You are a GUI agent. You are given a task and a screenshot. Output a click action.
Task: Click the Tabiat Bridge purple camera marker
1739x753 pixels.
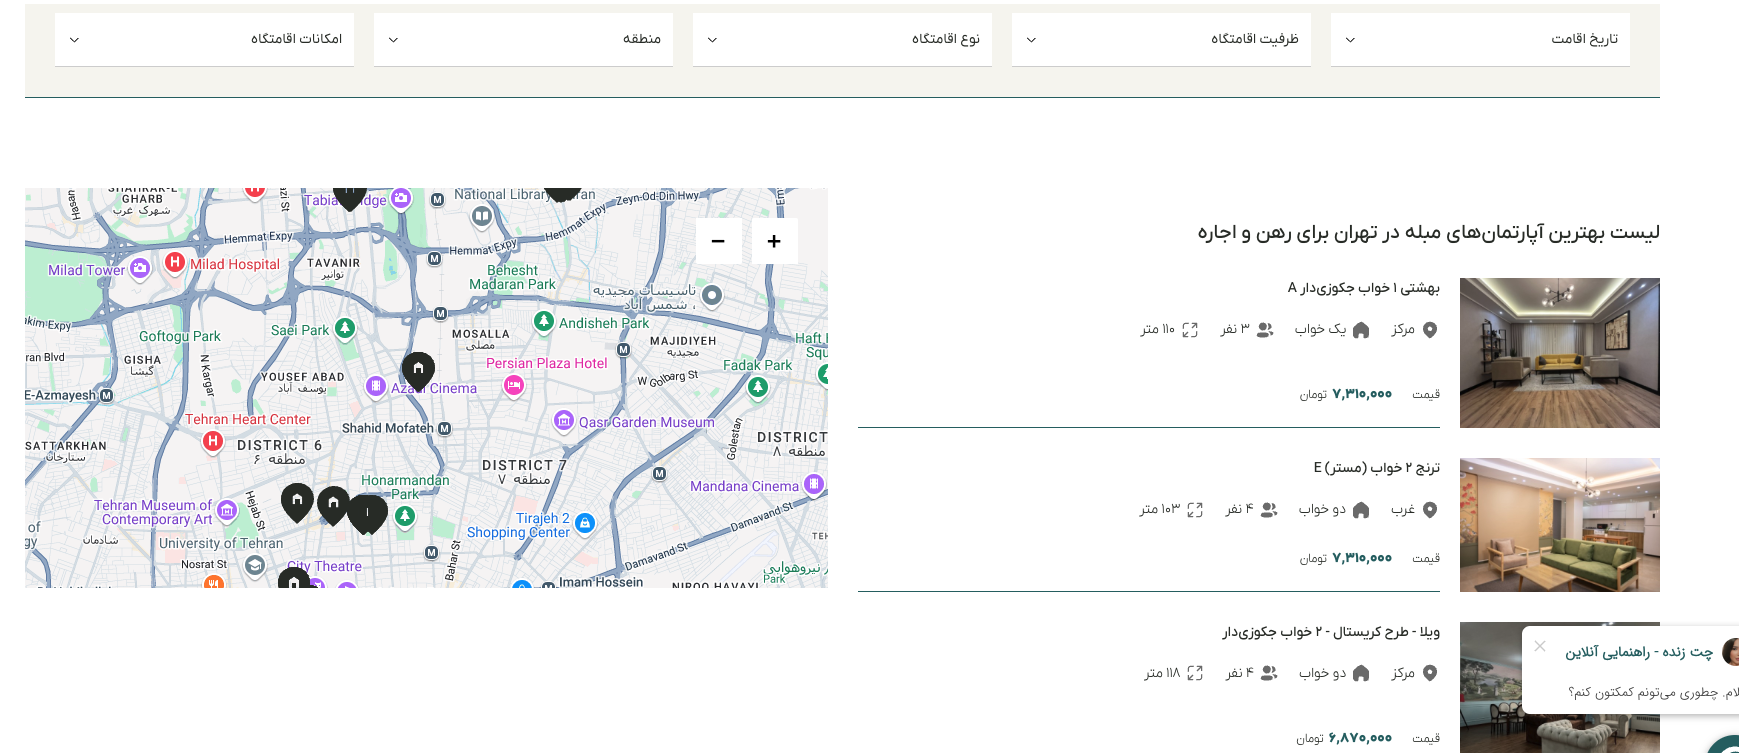pyautogui.click(x=401, y=198)
